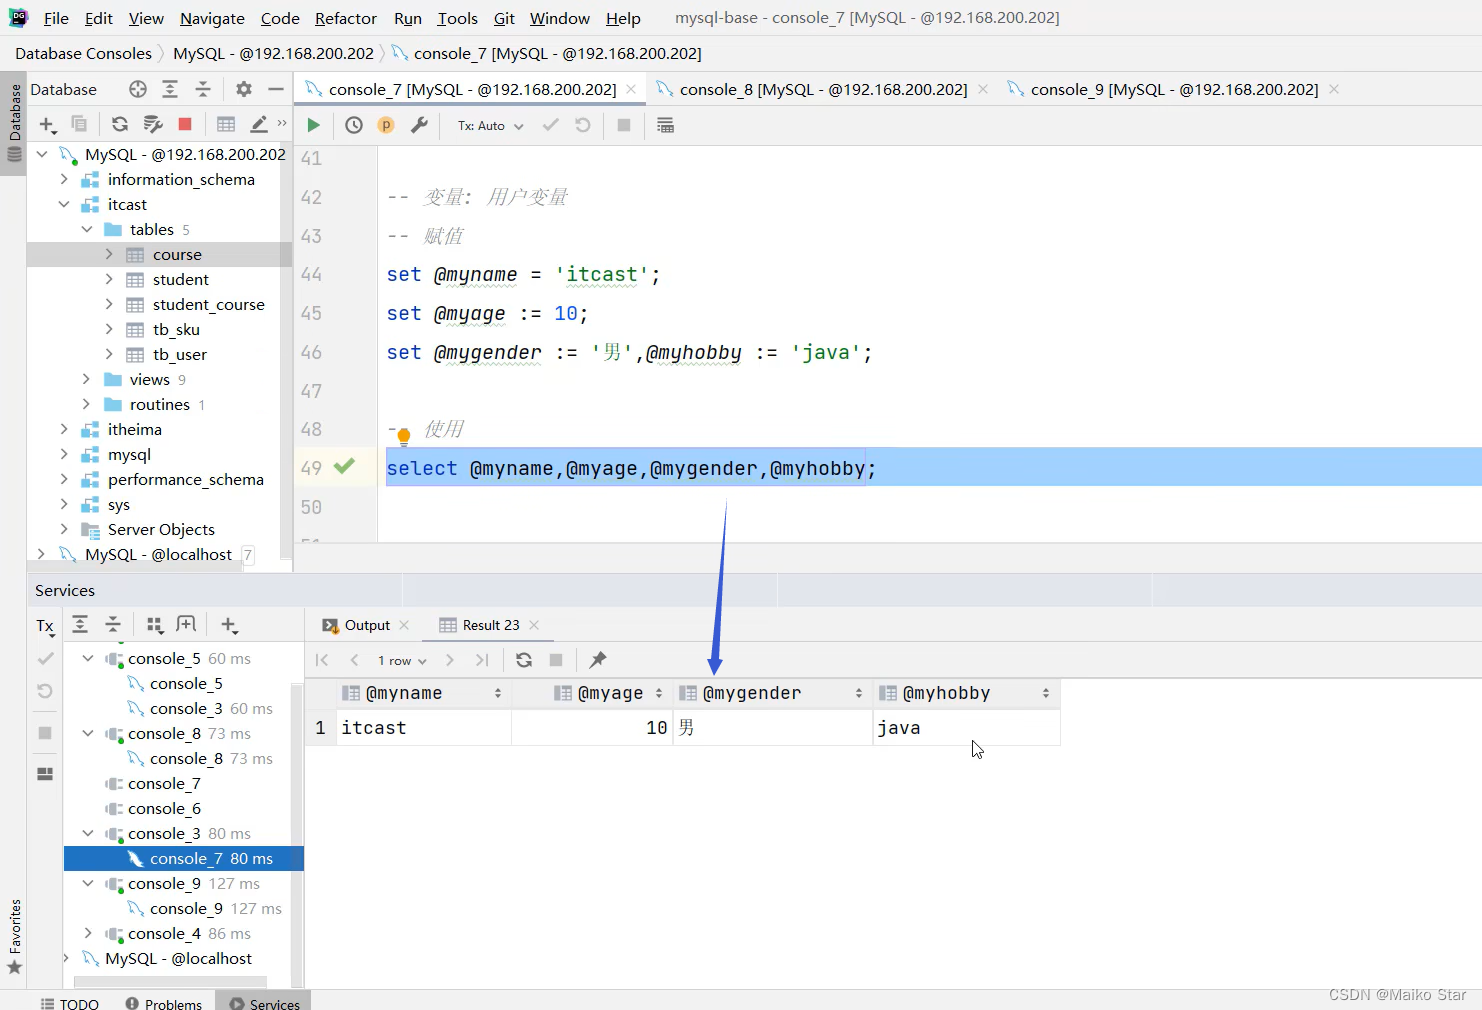This screenshot has width=1482, height=1010.
Task: Click the add plus icon in Services toolbar
Action: pyautogui.click(x=229, y=625)
